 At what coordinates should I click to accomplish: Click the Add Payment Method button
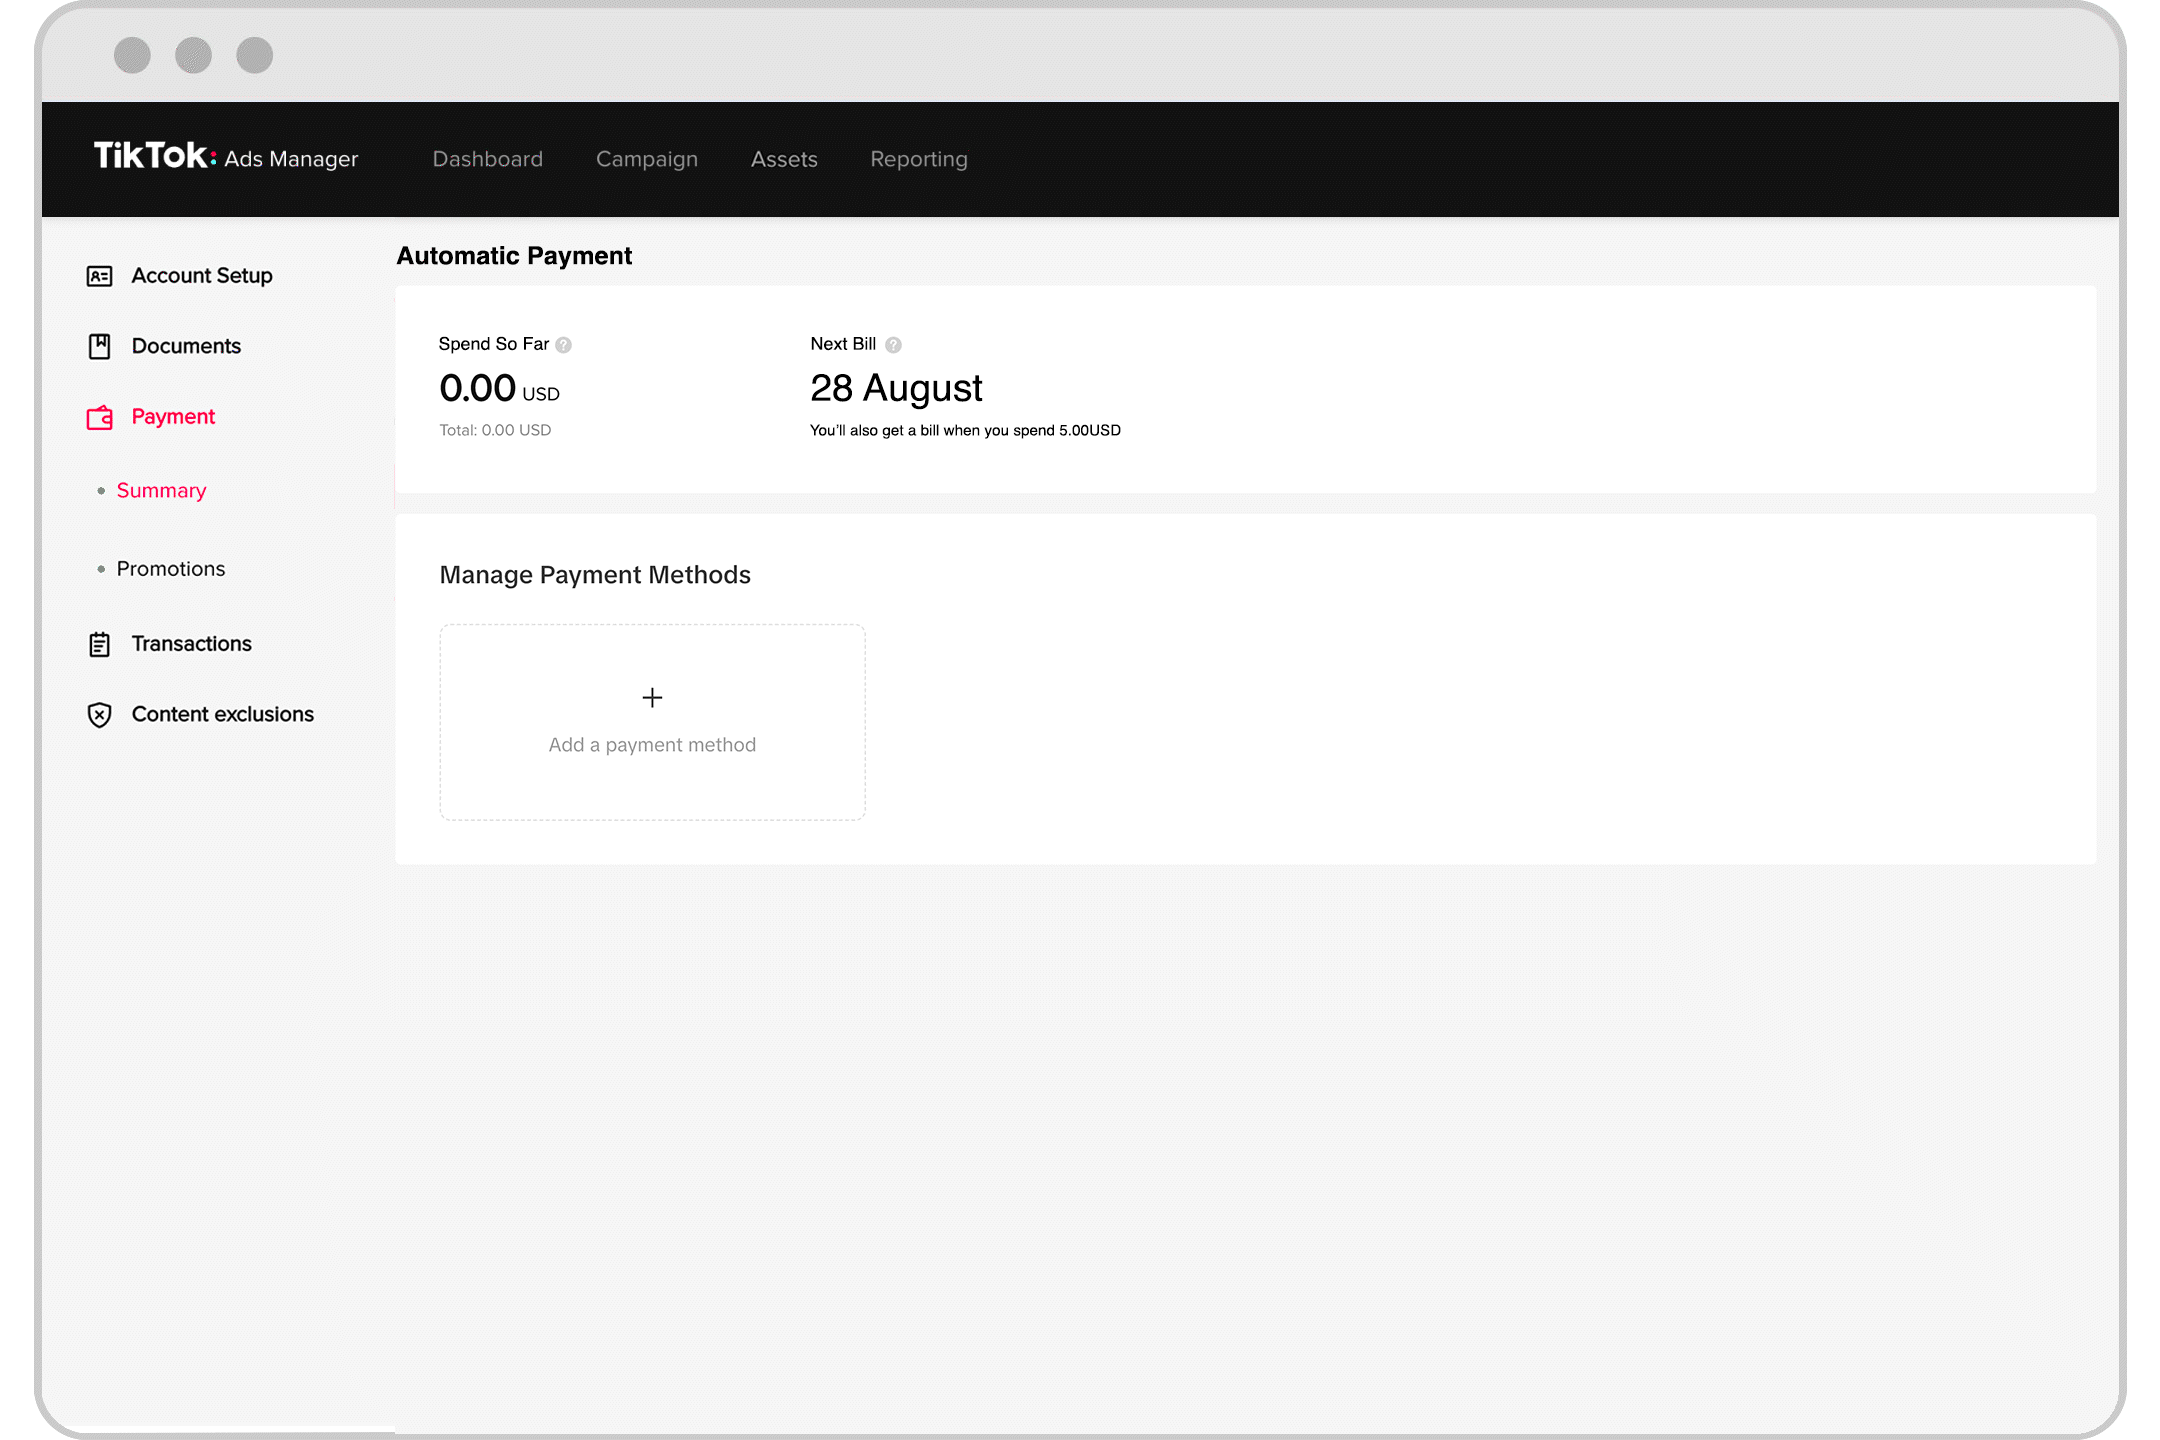tap(651, 720)
